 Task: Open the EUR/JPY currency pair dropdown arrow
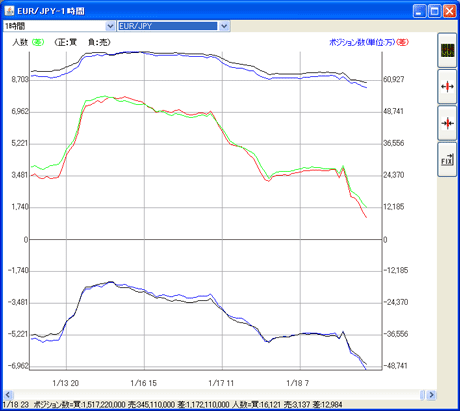pos(224,26)
